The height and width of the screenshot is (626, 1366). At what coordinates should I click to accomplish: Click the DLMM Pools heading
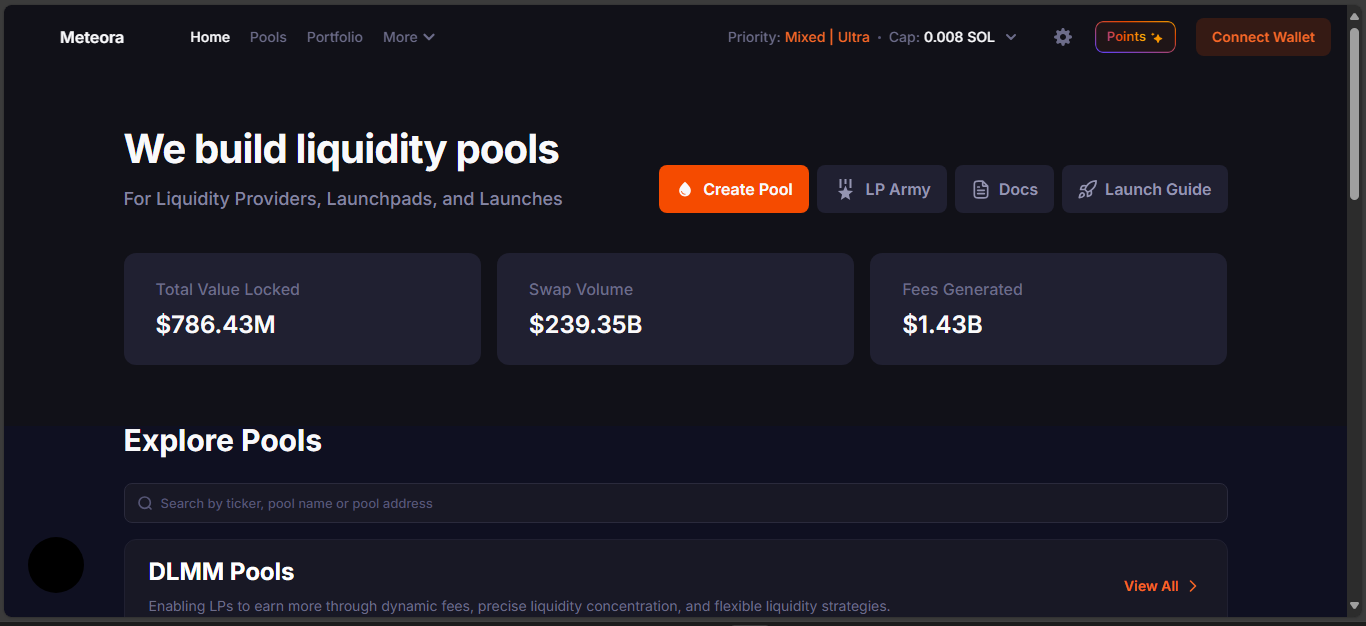pyautogui.click(x=221, y=572)
